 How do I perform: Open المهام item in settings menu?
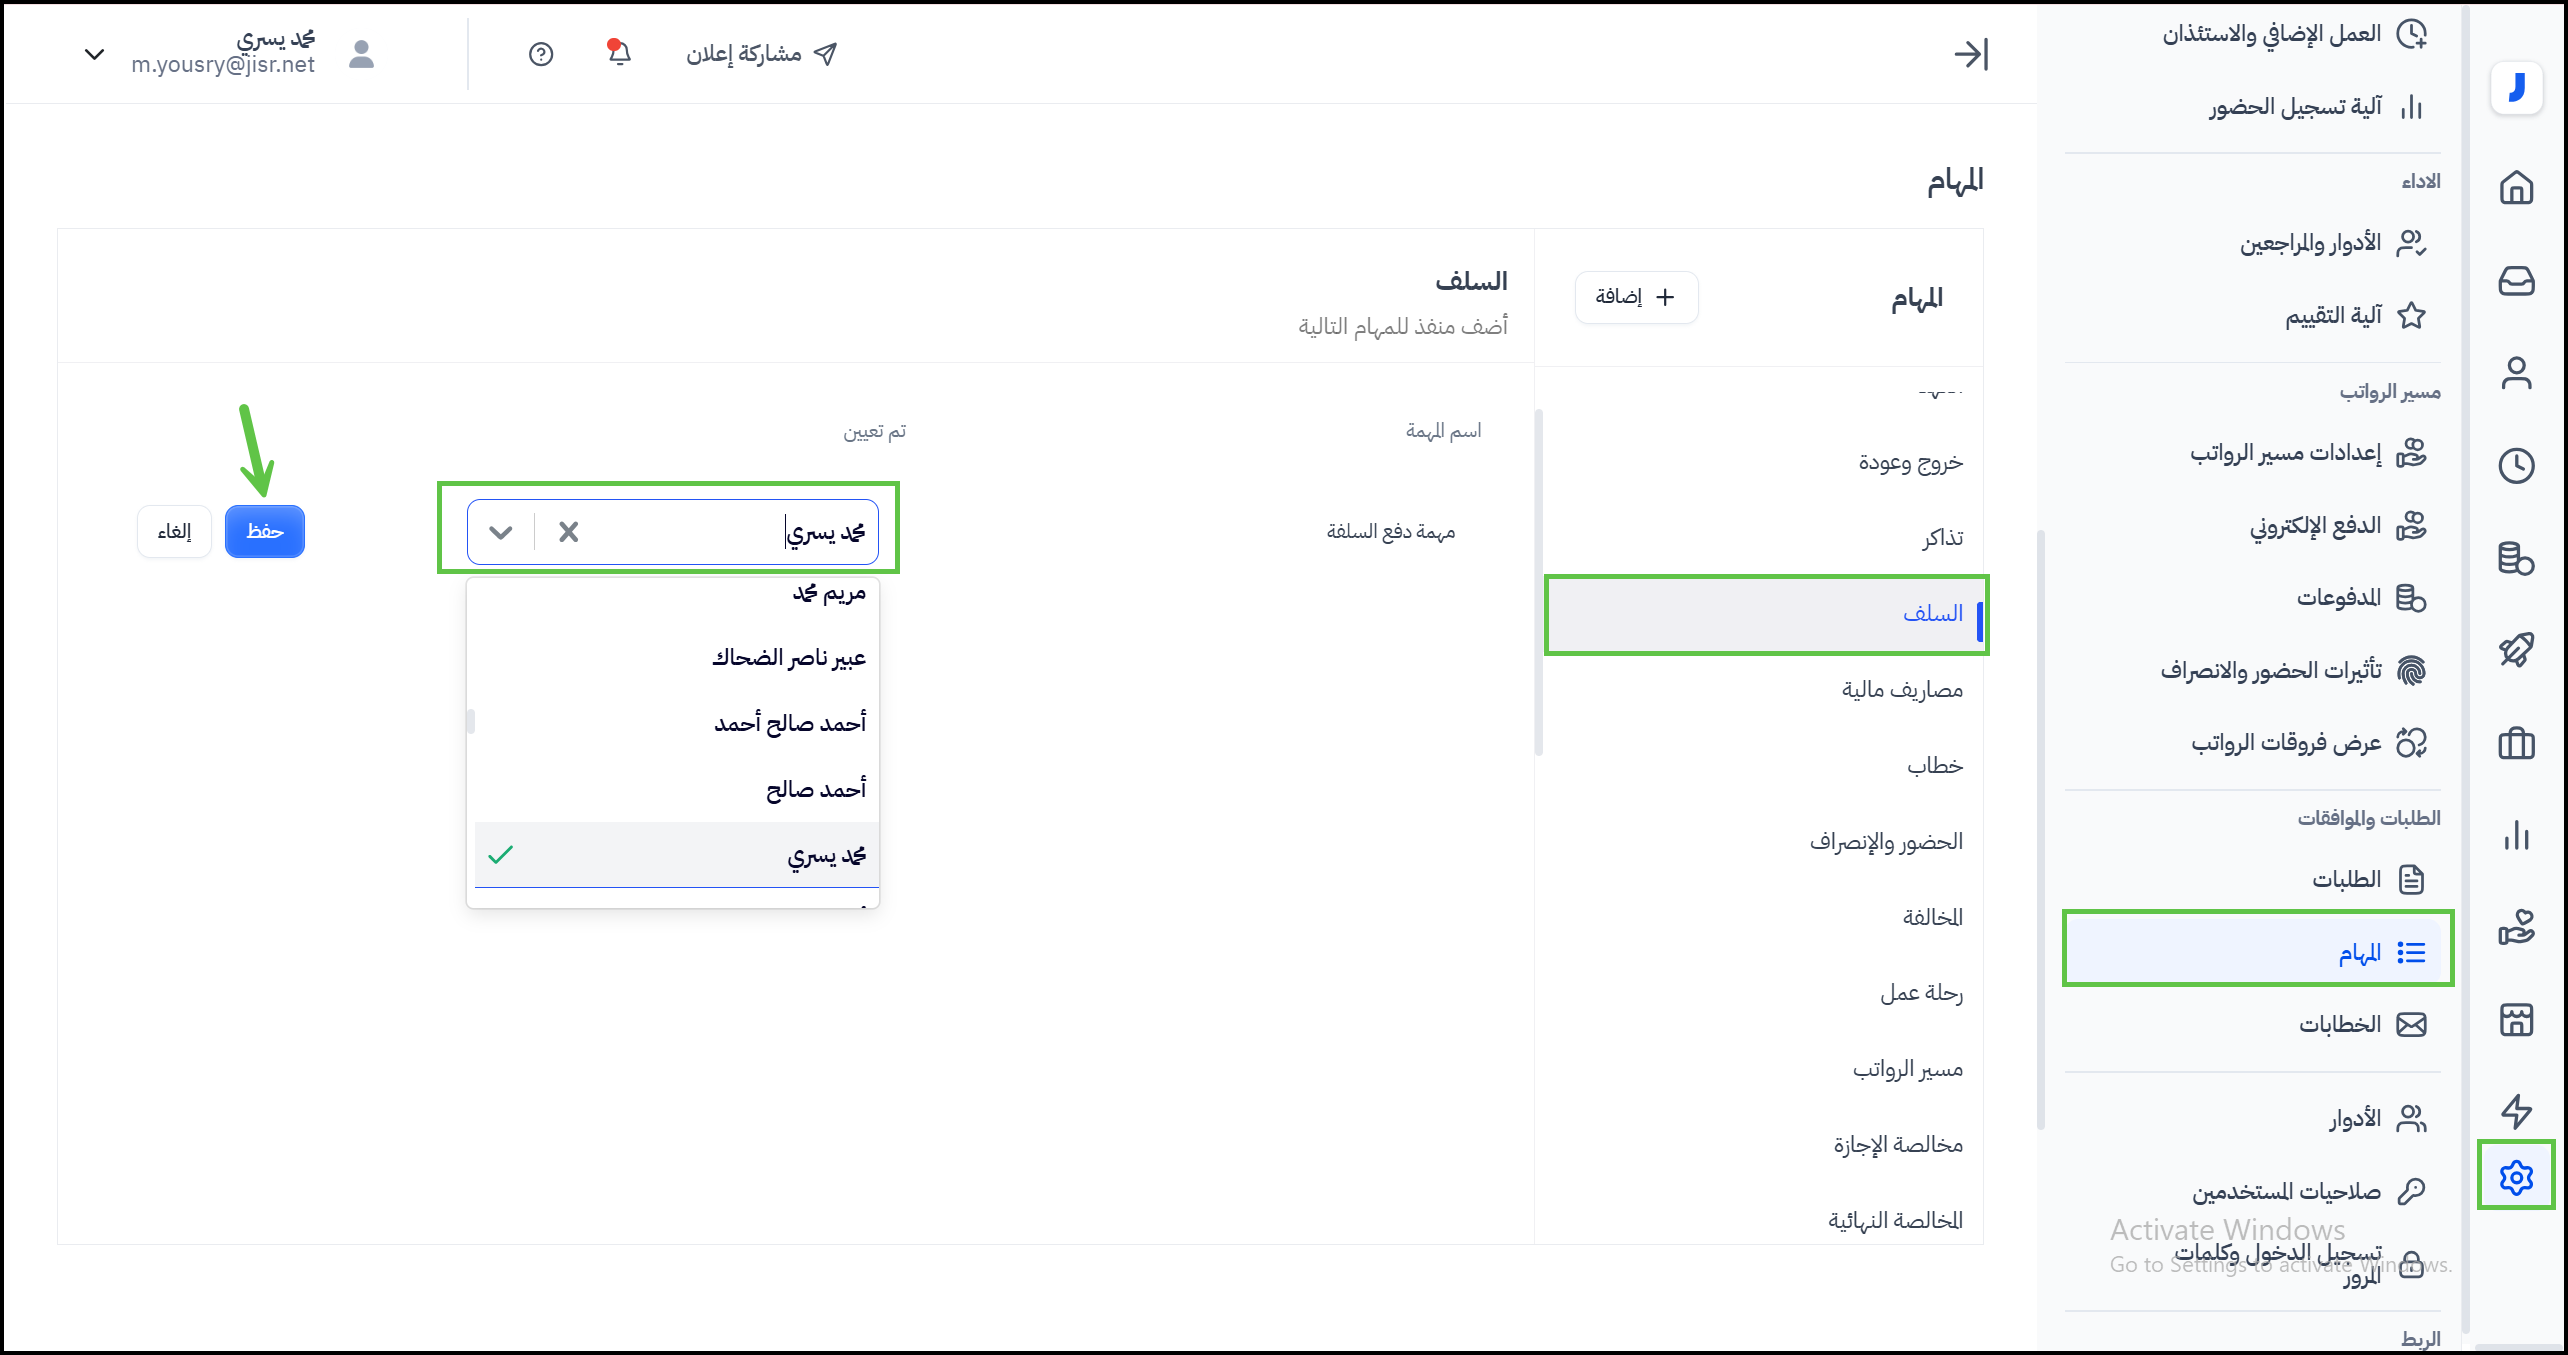(2358, 953)
